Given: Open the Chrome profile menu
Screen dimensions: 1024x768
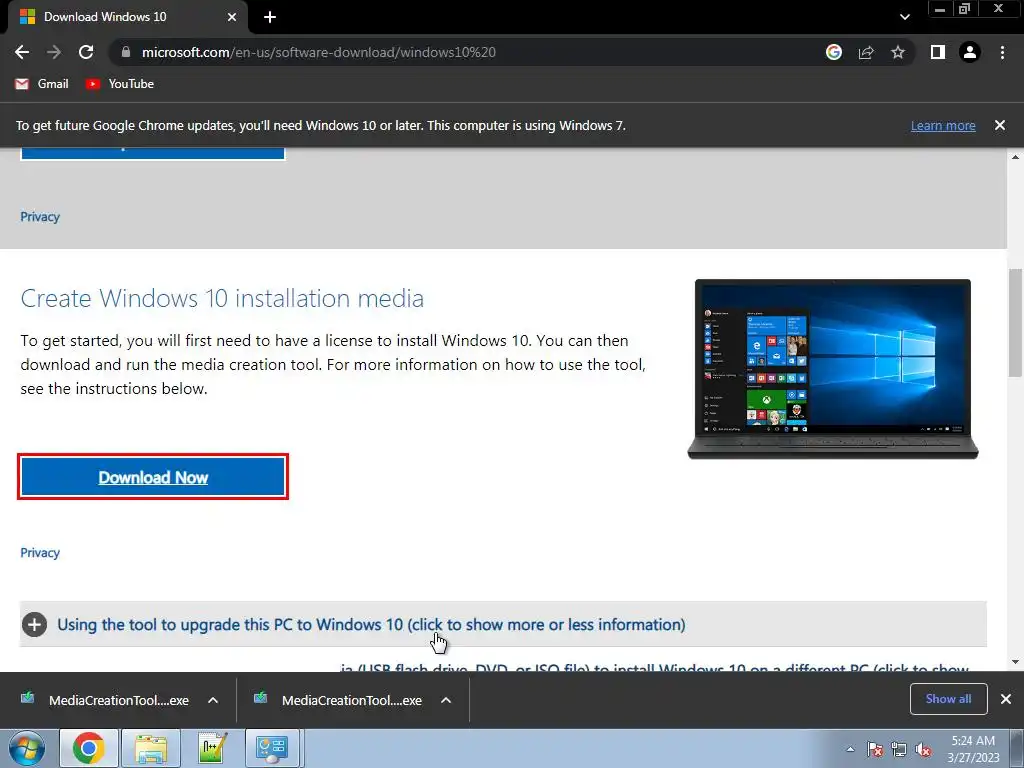Looking at the screenshot, I should [x=970, y=52].
